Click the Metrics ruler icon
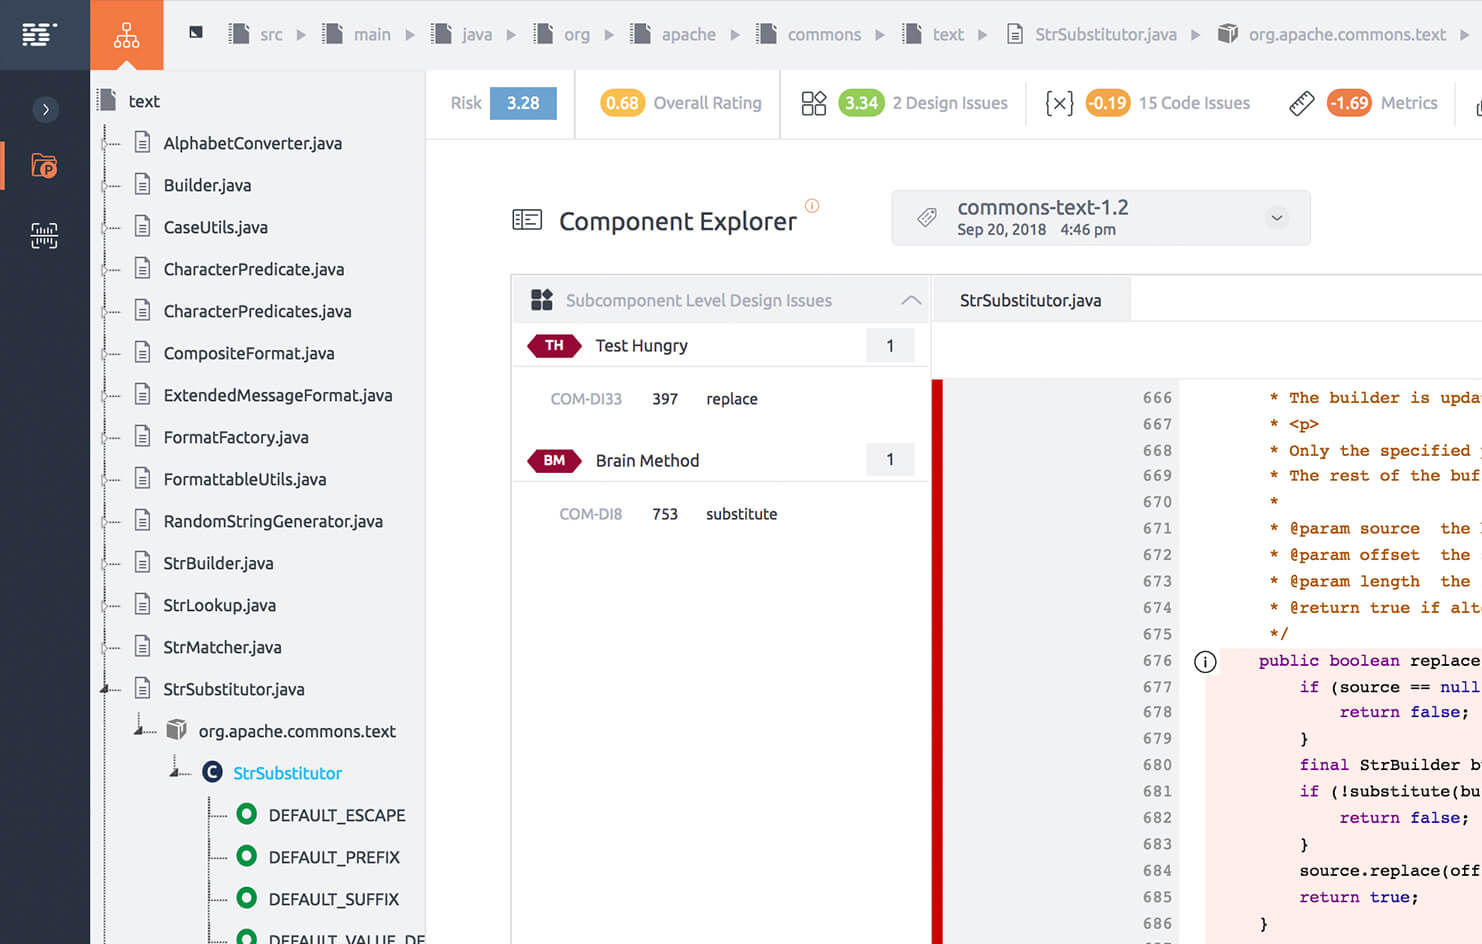 pyautogui.click(x=1301, y=103)
